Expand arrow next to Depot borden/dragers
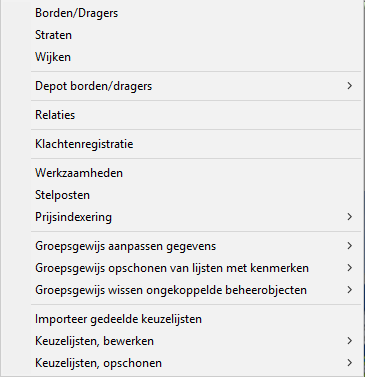This screenshot has height=377, width=365. click(x=349, y=86)
